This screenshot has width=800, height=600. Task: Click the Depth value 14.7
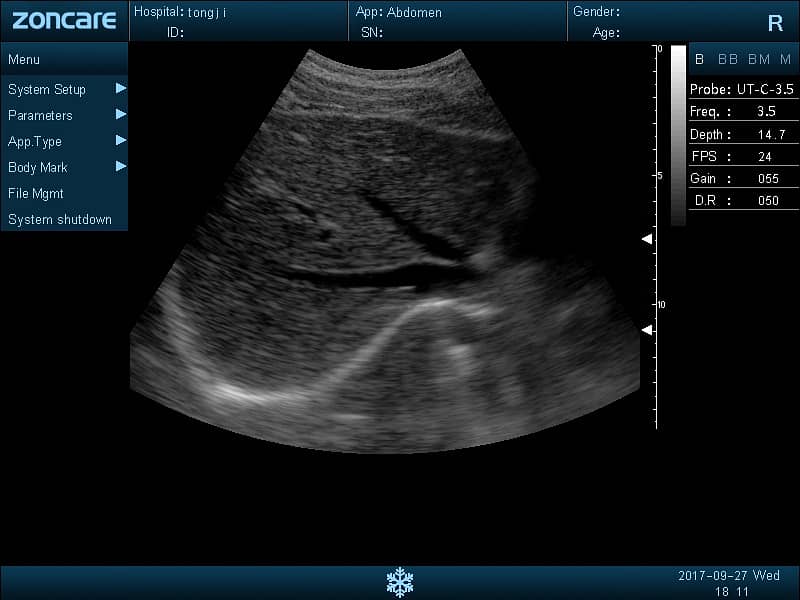(x=767, y=134)
